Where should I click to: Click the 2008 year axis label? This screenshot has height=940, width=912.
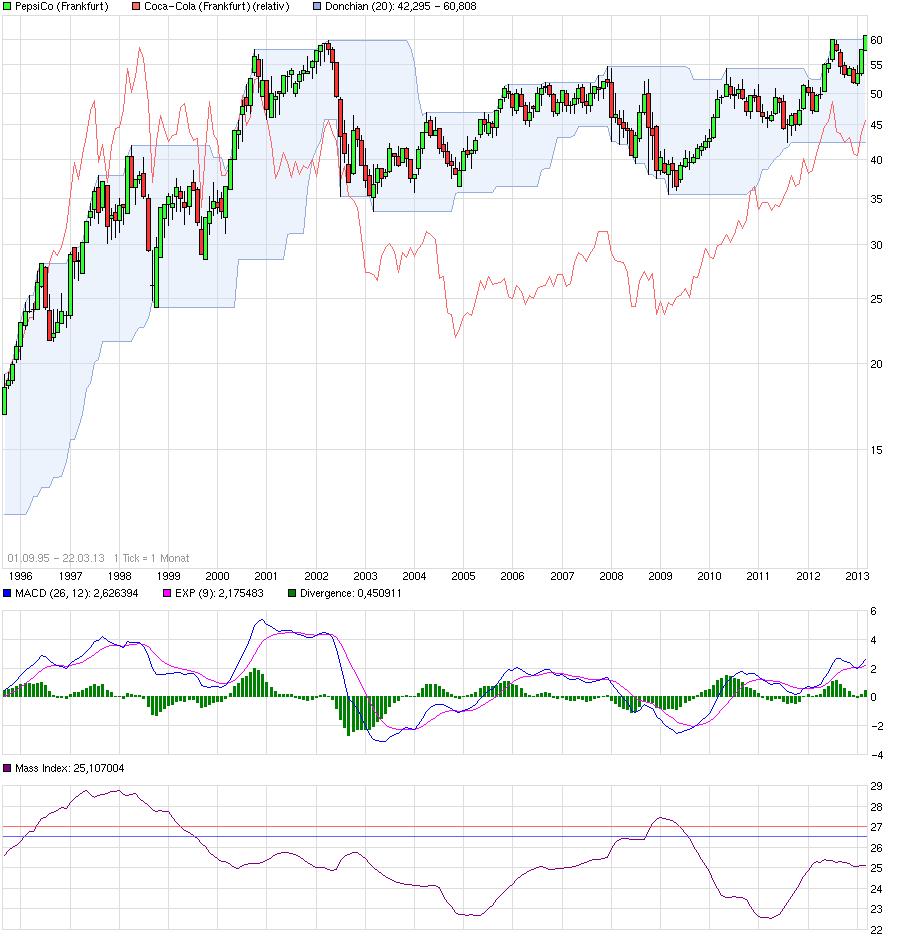611,576
